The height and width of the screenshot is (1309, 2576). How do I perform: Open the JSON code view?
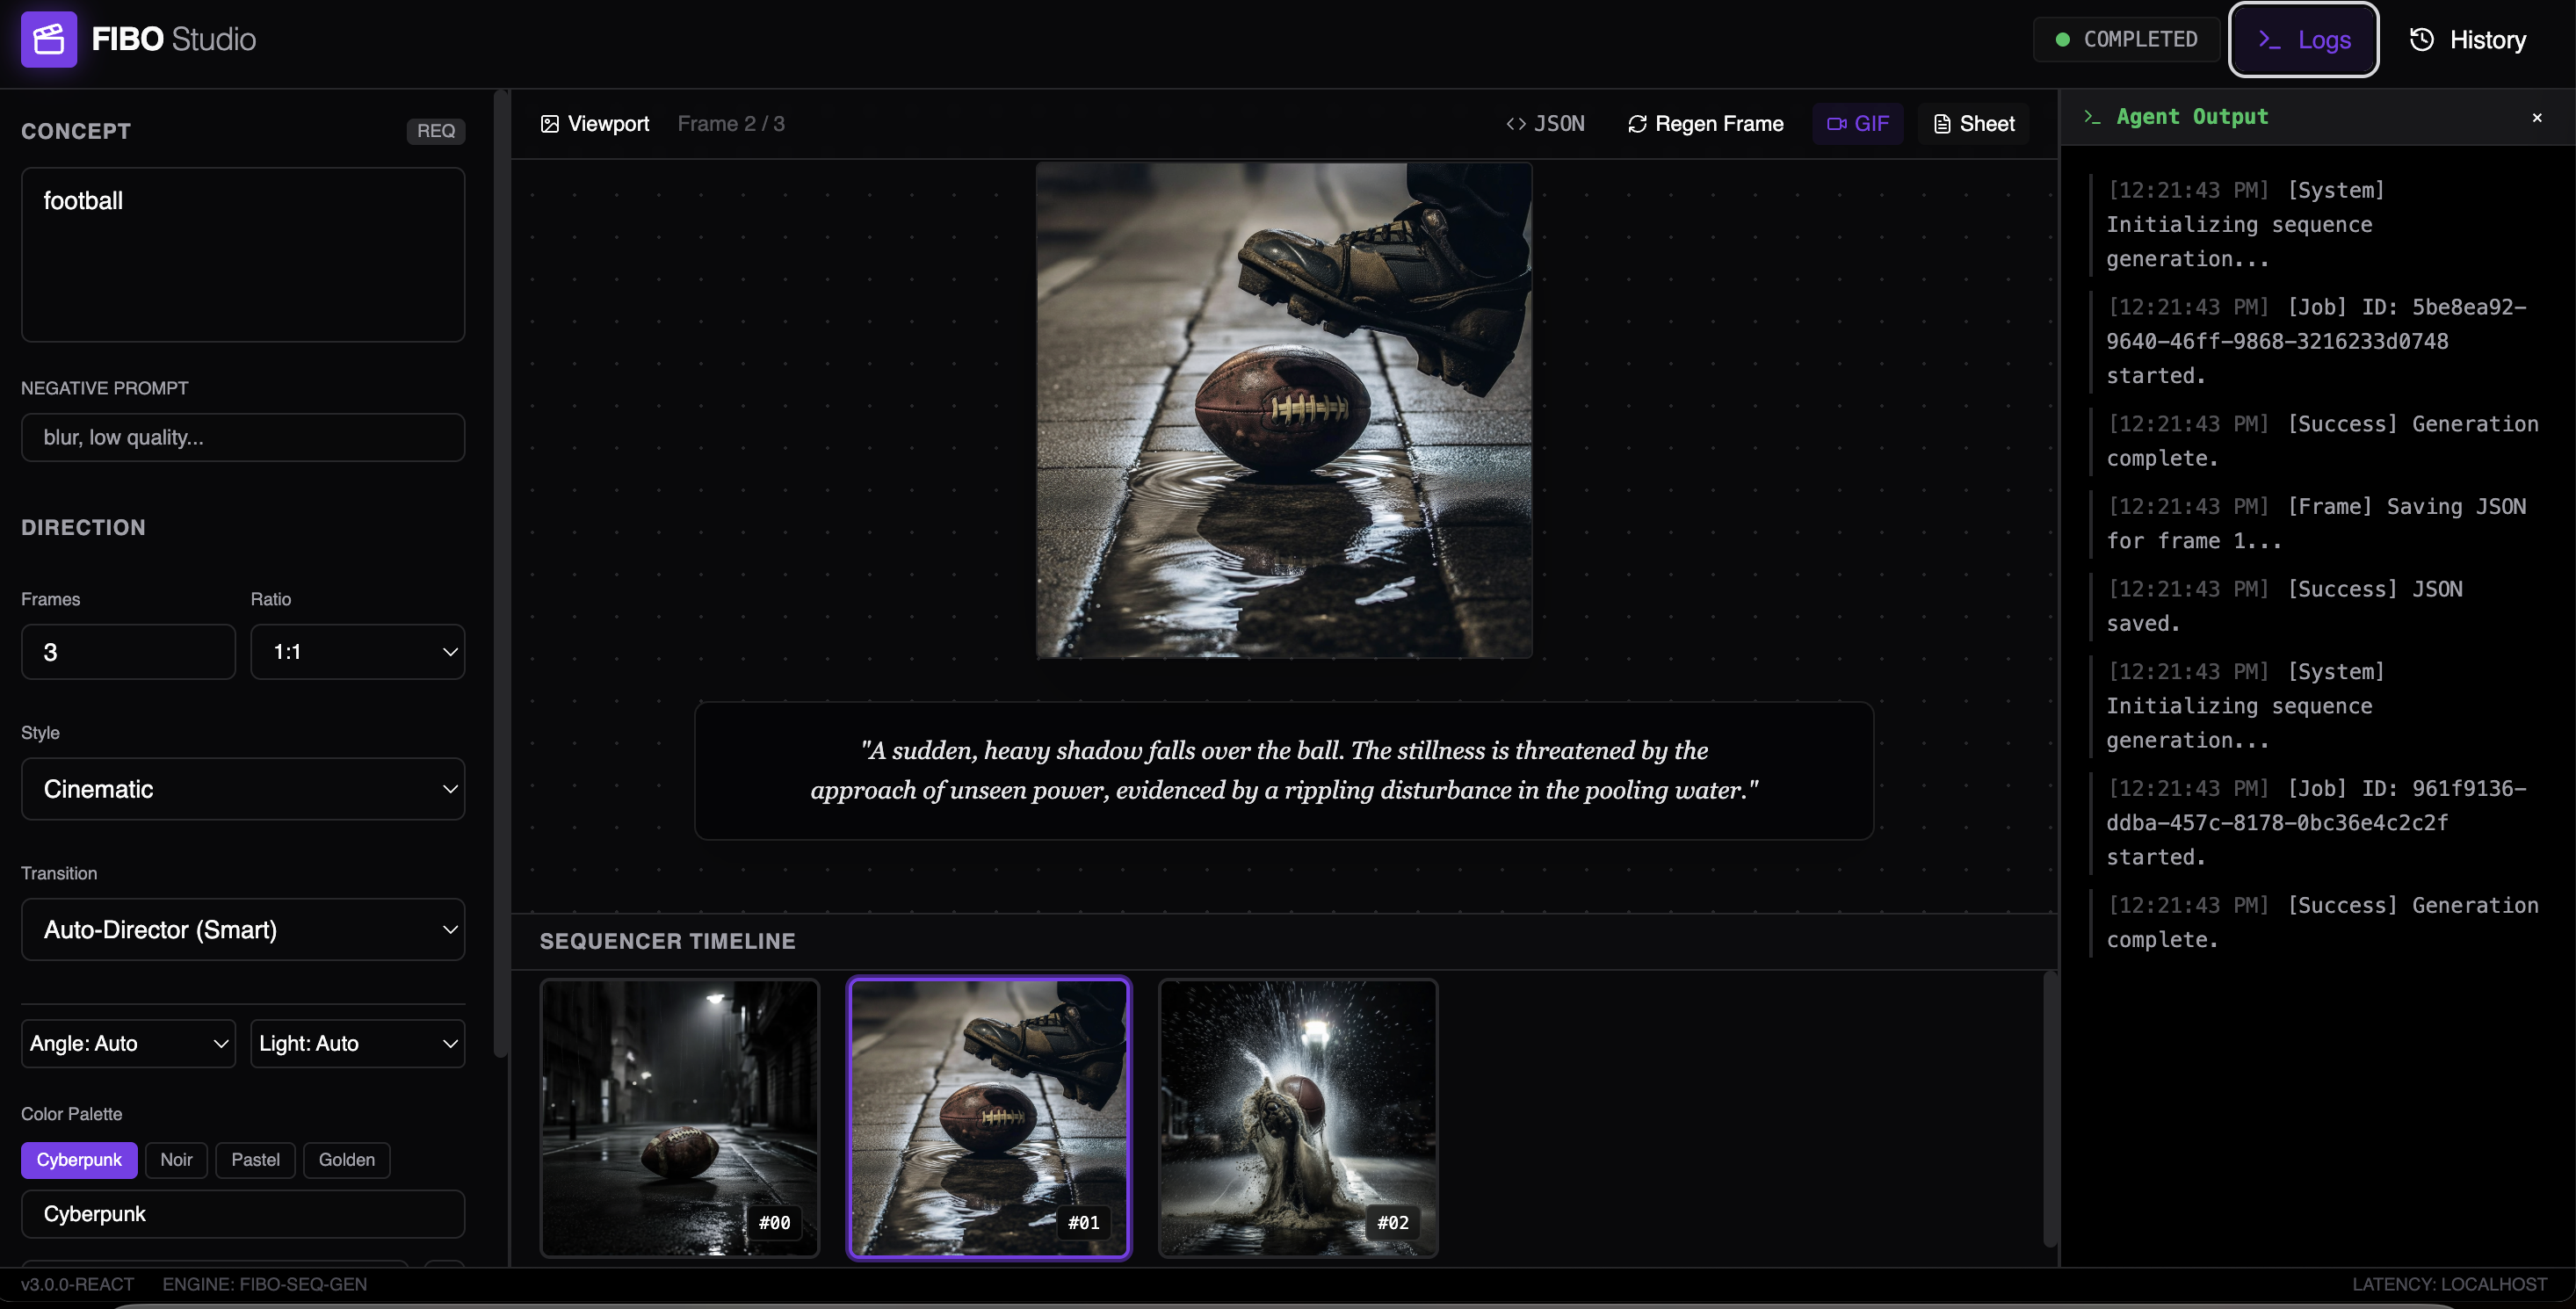[1545, 124]
